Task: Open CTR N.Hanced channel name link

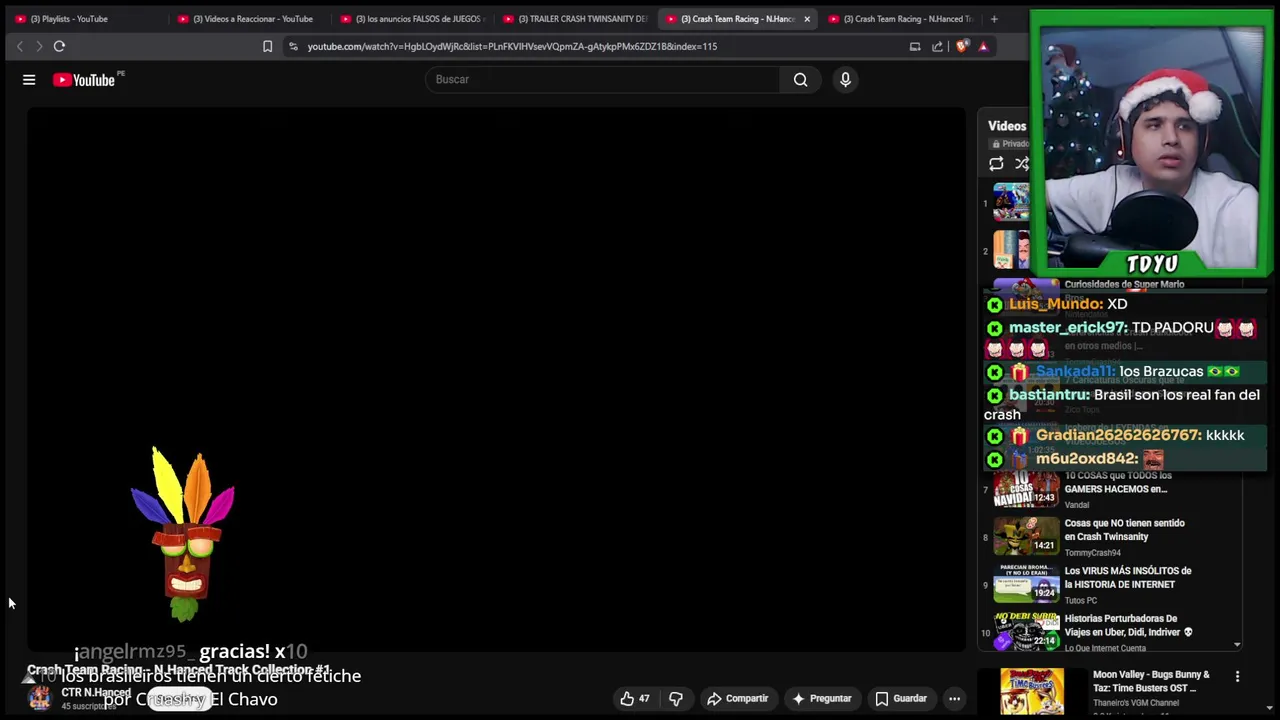Action: (x=96, y=693)
